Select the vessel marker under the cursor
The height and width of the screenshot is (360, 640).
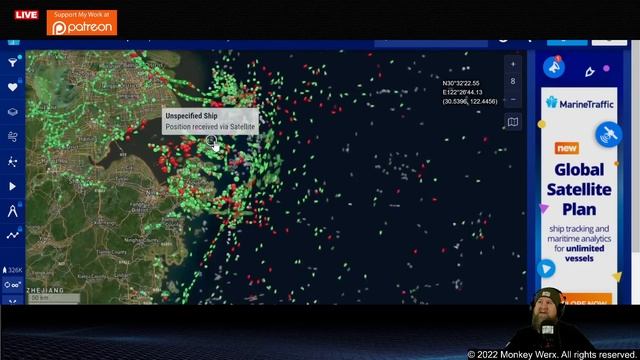[211, 140]
